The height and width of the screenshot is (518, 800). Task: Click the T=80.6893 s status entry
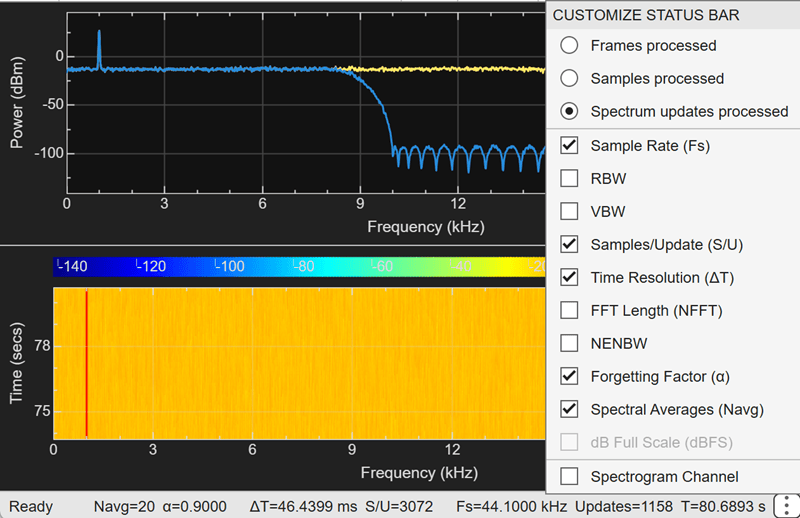pos(723,506)
